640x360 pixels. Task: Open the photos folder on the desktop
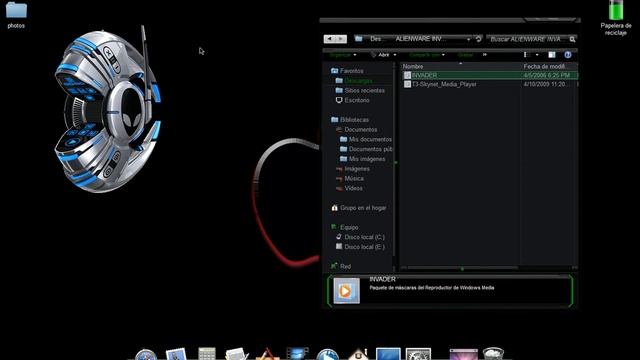16,15
